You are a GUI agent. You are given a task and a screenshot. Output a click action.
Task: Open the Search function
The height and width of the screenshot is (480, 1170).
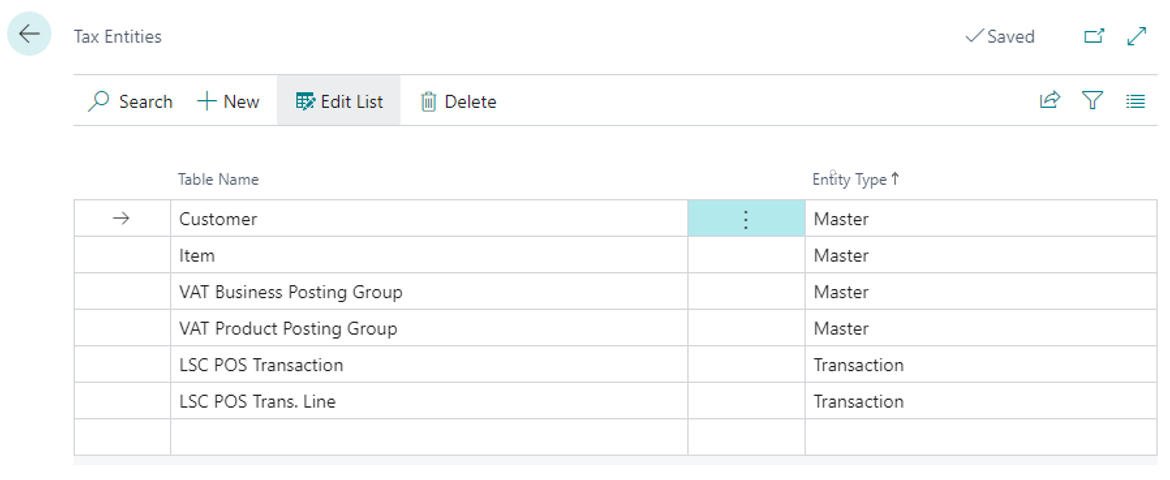130,101
